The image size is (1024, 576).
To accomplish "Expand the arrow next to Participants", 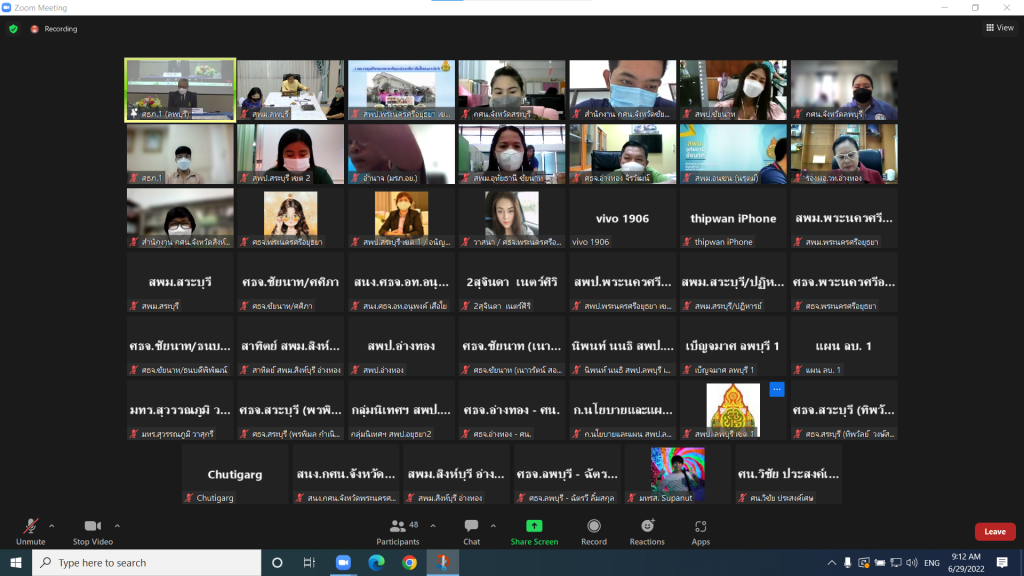I will [433, 526].
